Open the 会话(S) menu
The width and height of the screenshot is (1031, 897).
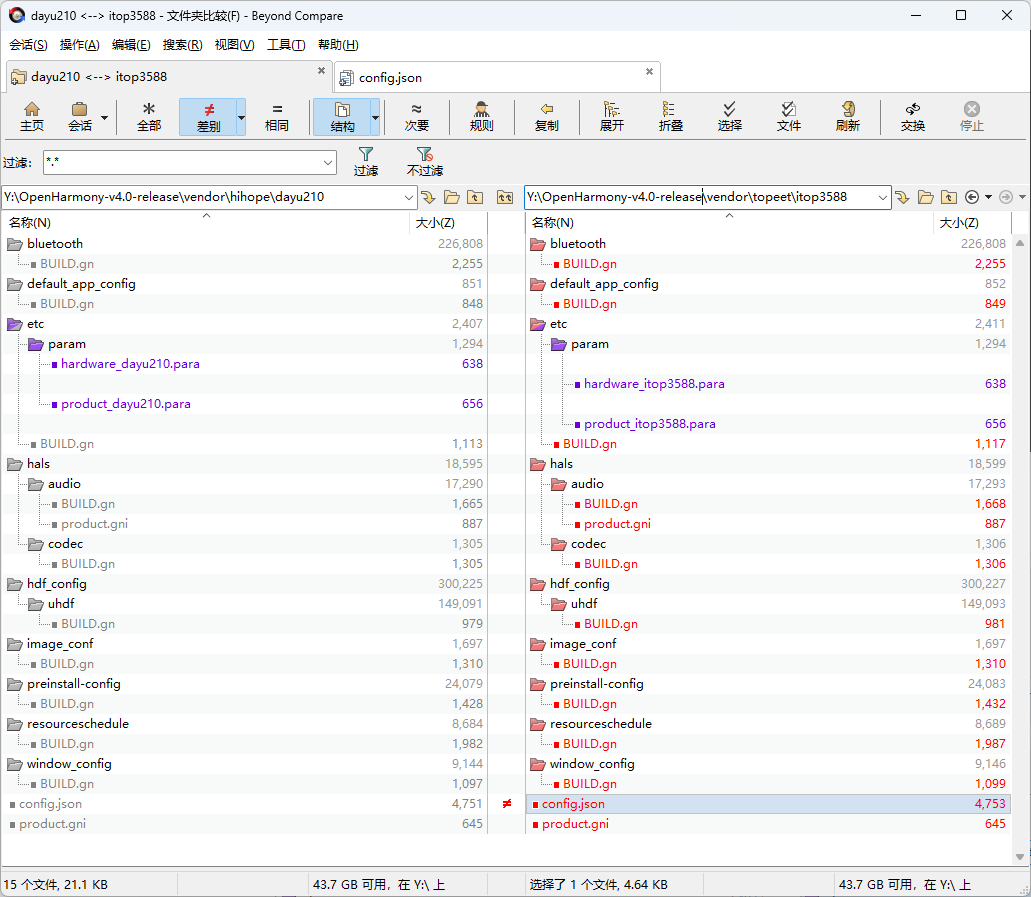click(x=28, y=45)
